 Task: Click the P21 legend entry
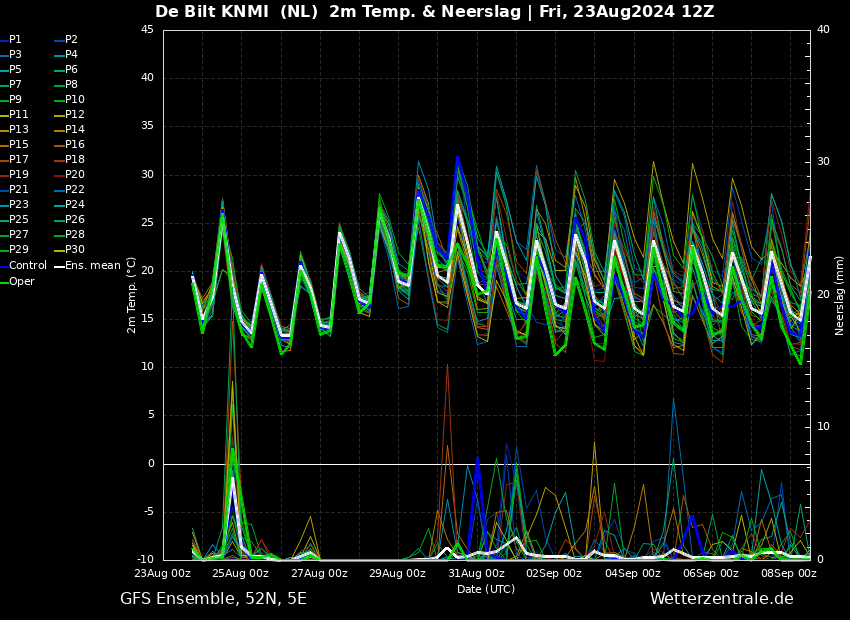tap(18, 190)
